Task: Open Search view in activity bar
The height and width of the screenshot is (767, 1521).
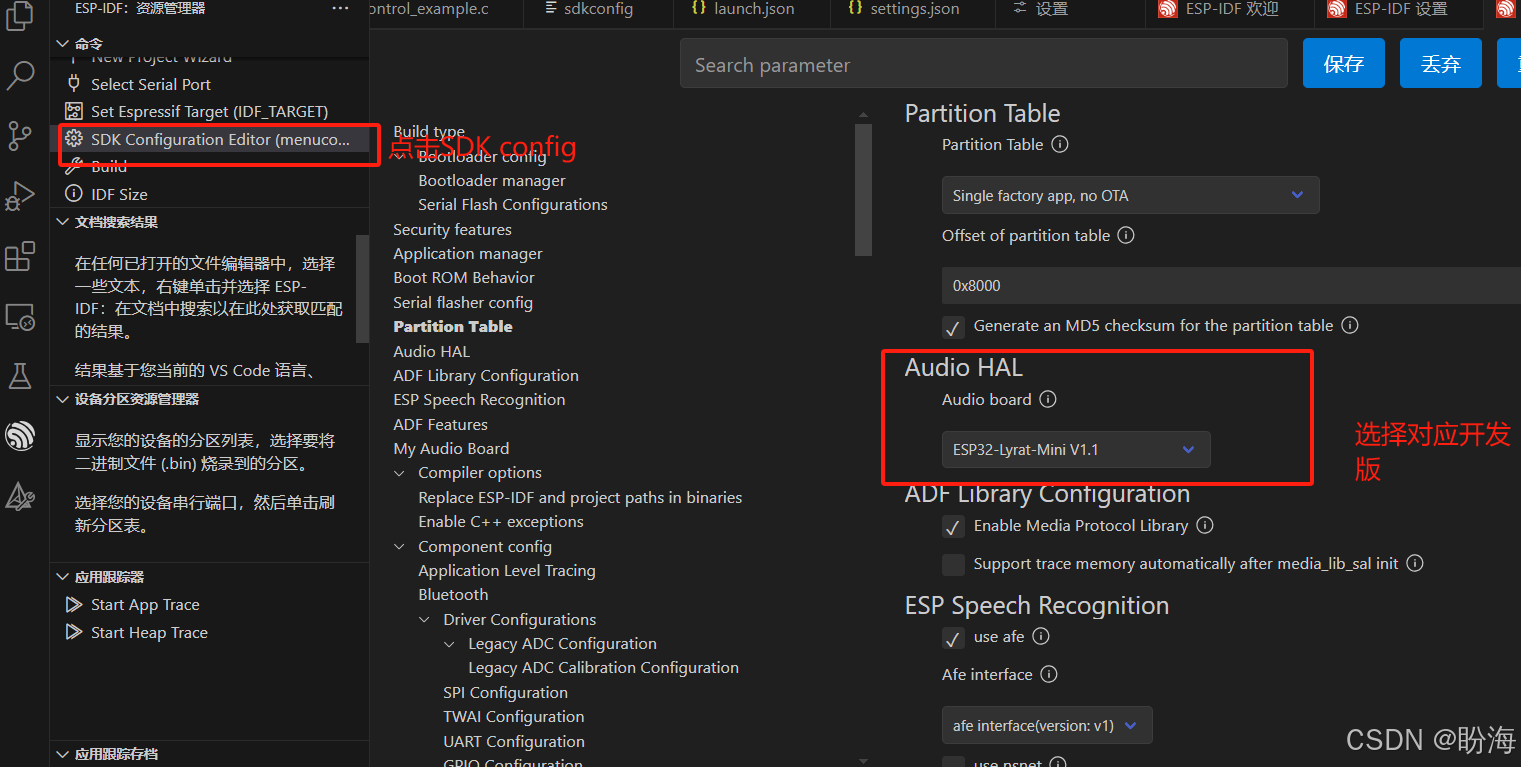Action: coord(20,75)
